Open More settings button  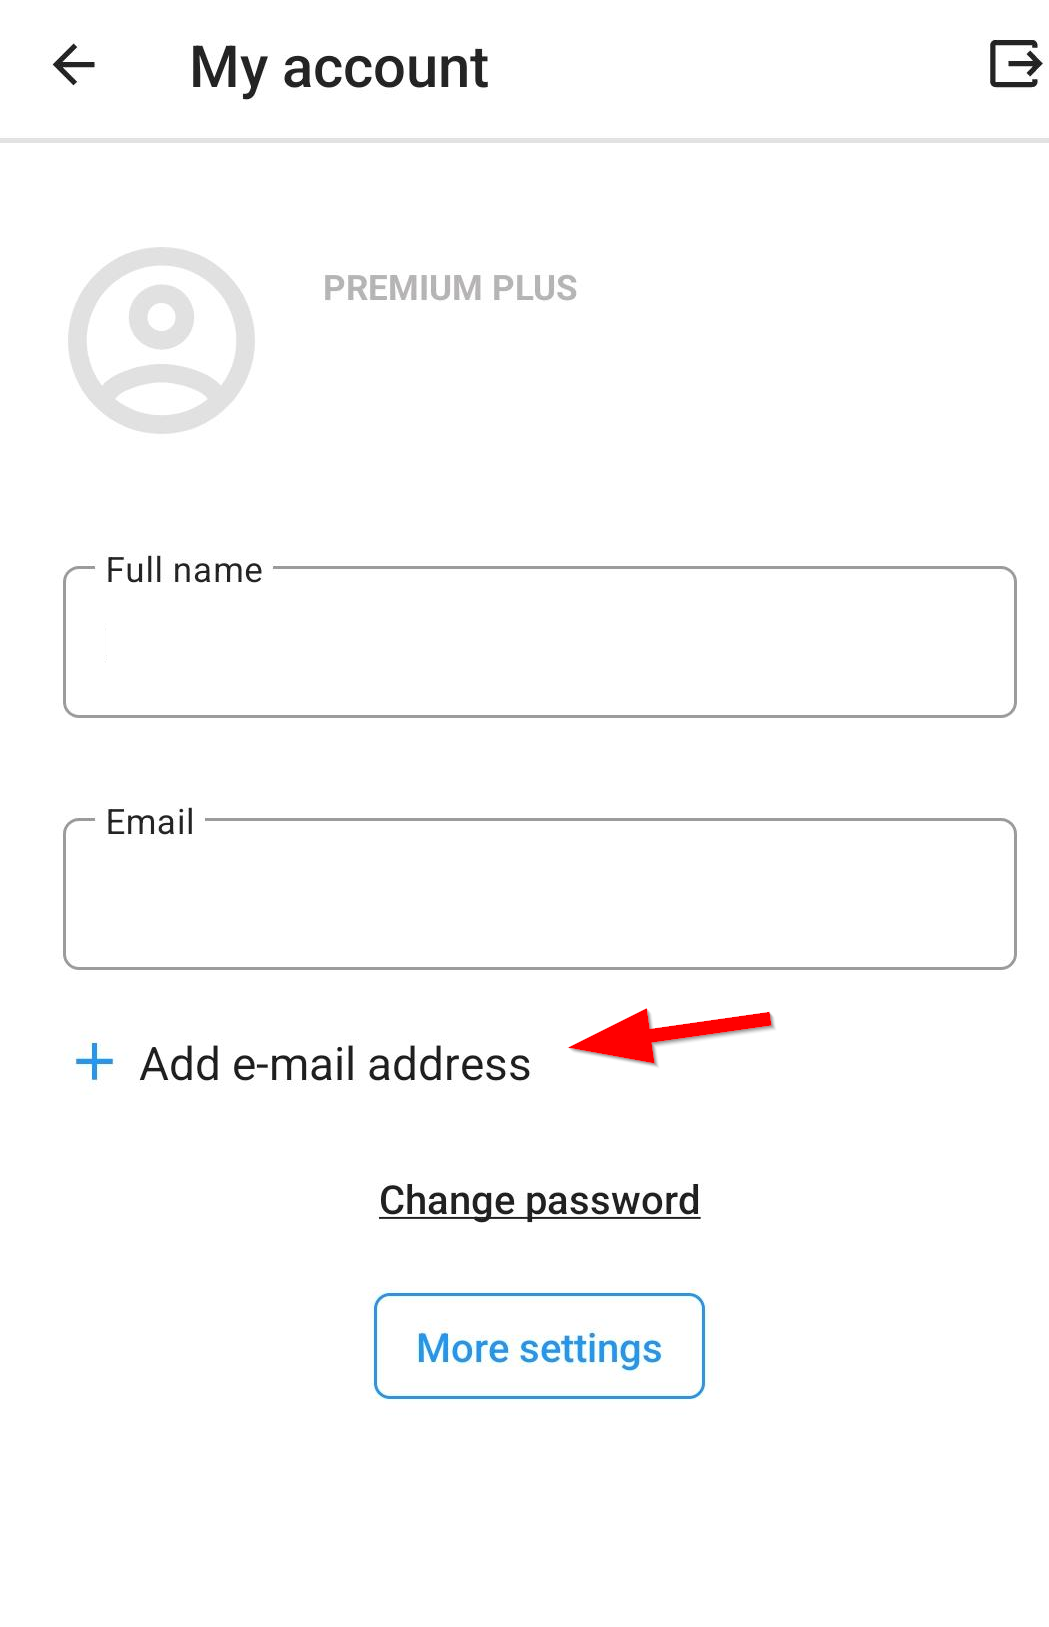pyautogui.click(x=540, y=1346)
